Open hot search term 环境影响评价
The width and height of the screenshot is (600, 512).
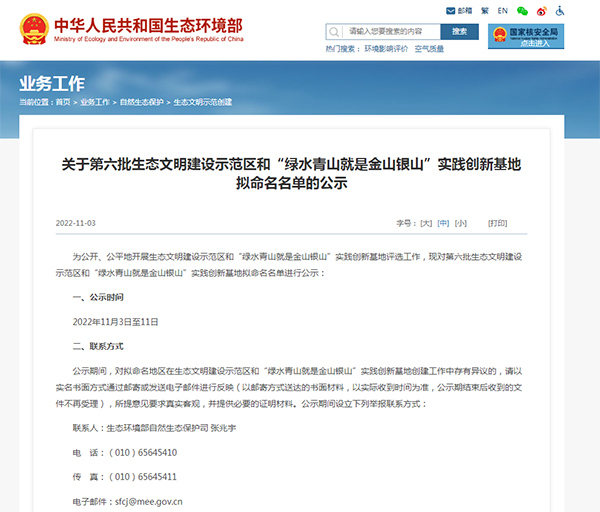click(387, 49)
